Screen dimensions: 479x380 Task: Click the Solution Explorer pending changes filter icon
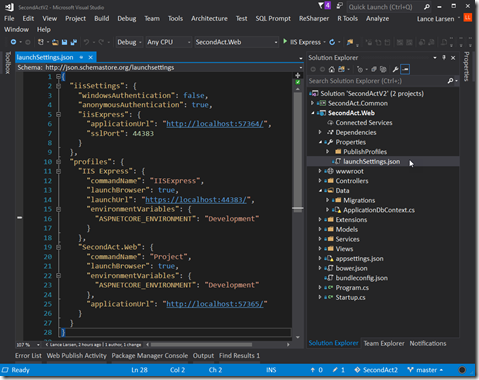tap(360, 69)
